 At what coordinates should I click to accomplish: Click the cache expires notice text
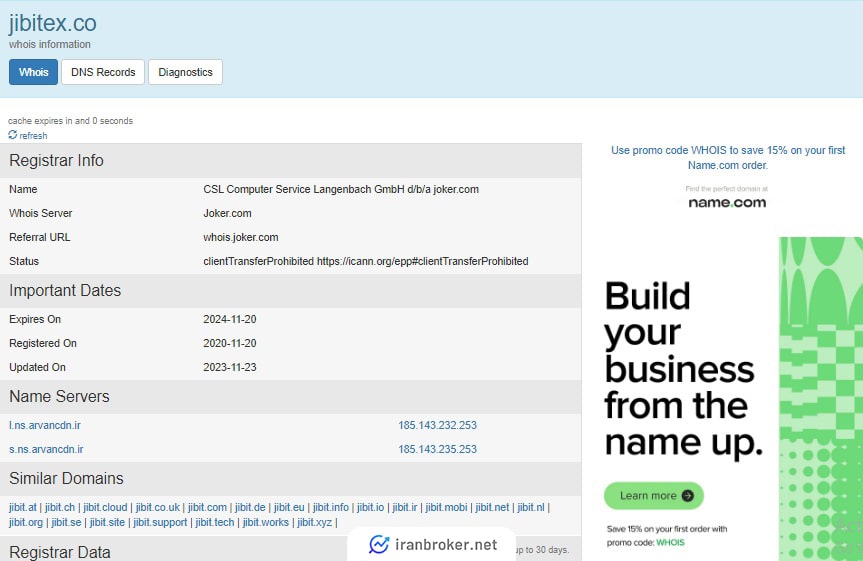point(70,121)
